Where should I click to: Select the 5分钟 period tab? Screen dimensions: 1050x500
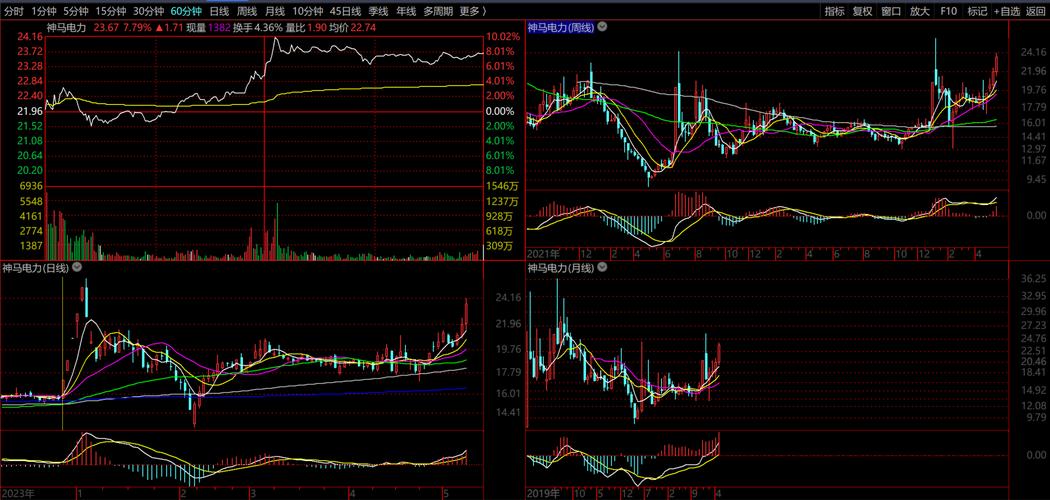76,11
